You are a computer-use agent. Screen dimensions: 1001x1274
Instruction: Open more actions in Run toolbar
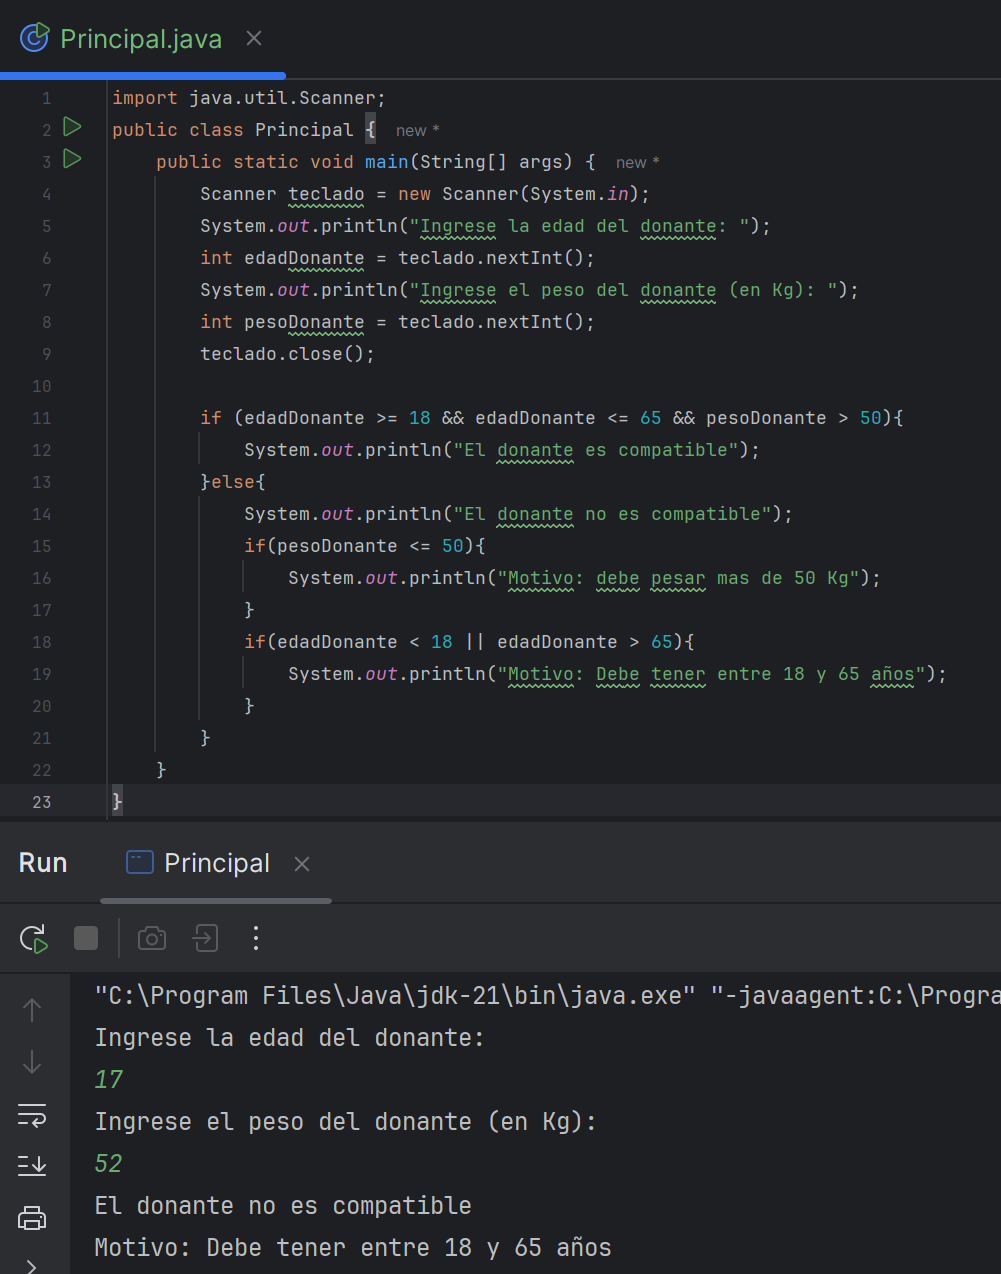pyautogui.click(x=256, y=938)
